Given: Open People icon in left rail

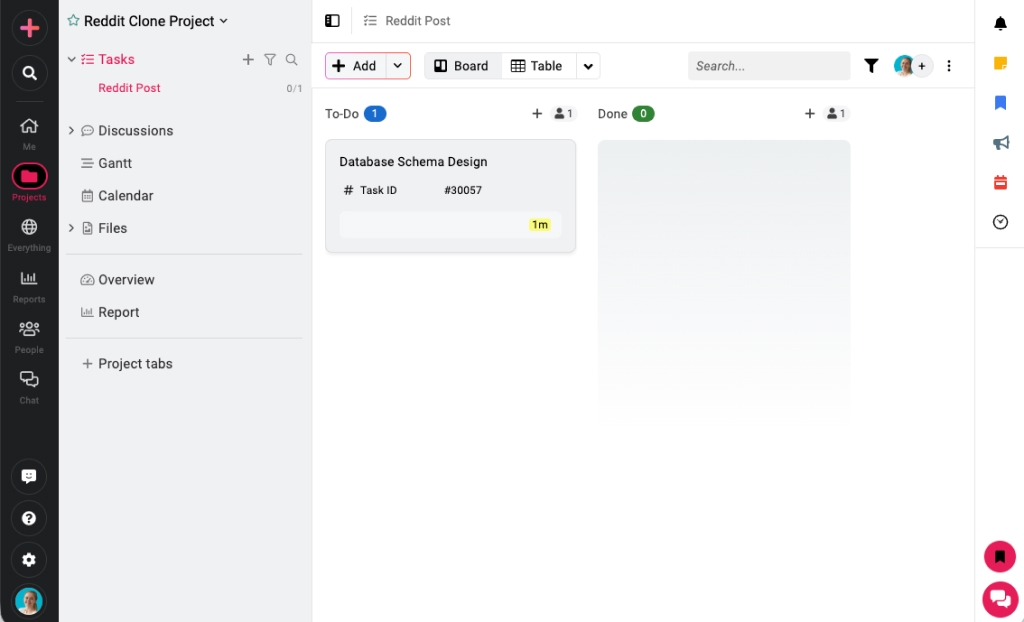Looking at the screenshot, I should (x=29, y=329).
